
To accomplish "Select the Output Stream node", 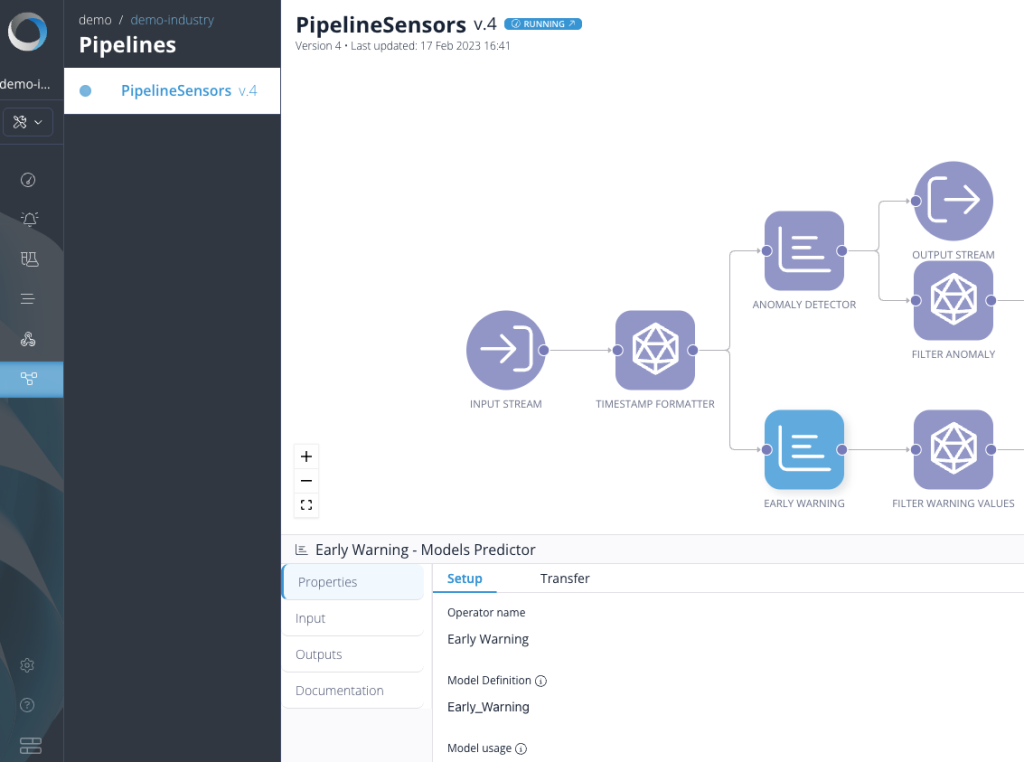I will [953, 201].
